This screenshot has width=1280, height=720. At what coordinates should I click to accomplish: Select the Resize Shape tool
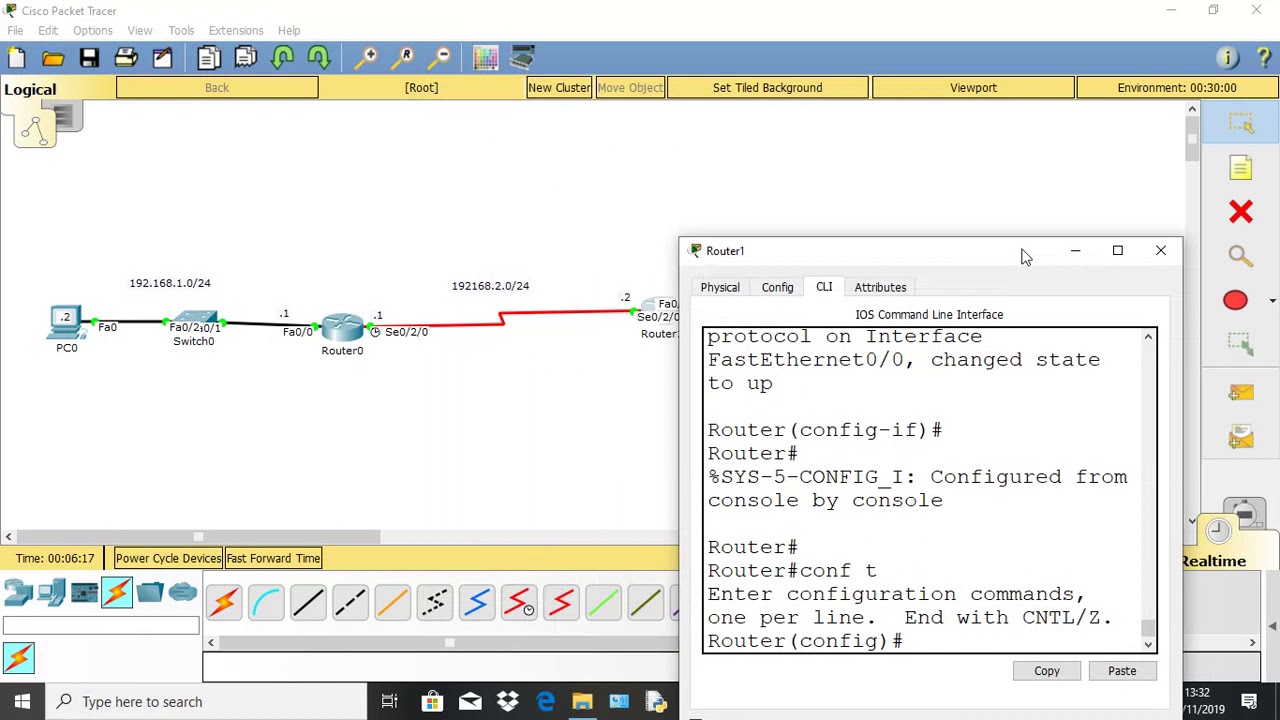(x=1241, y=344)
